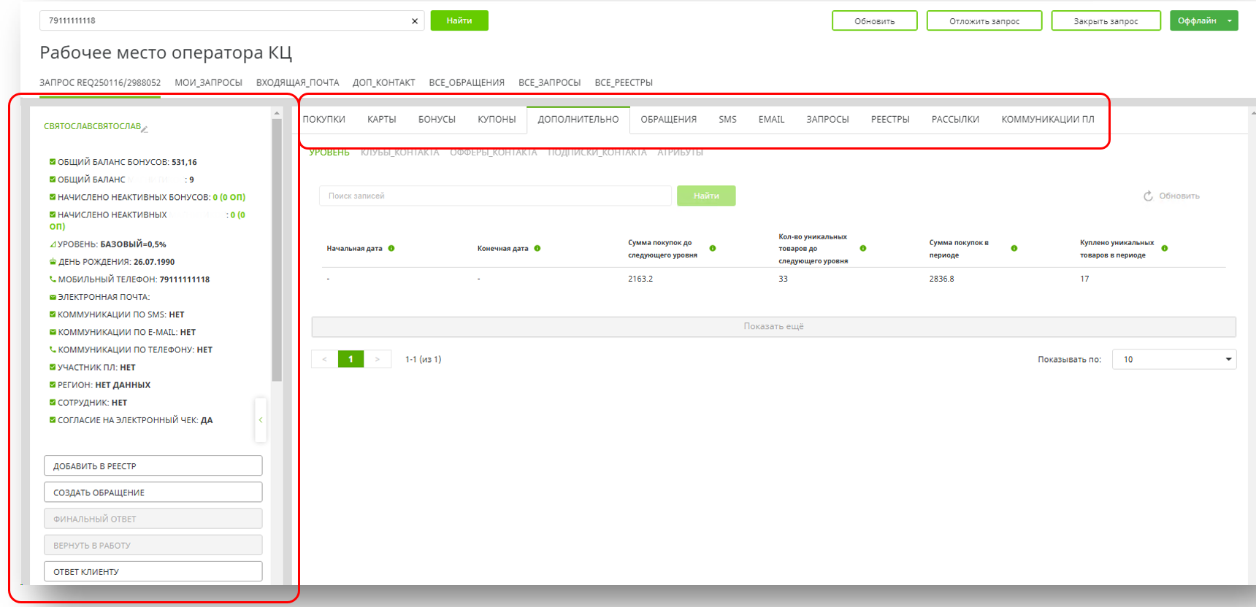
Task: Click info icon next to Начальная дата
Action: pyautogui.click(x=391, y=249)
